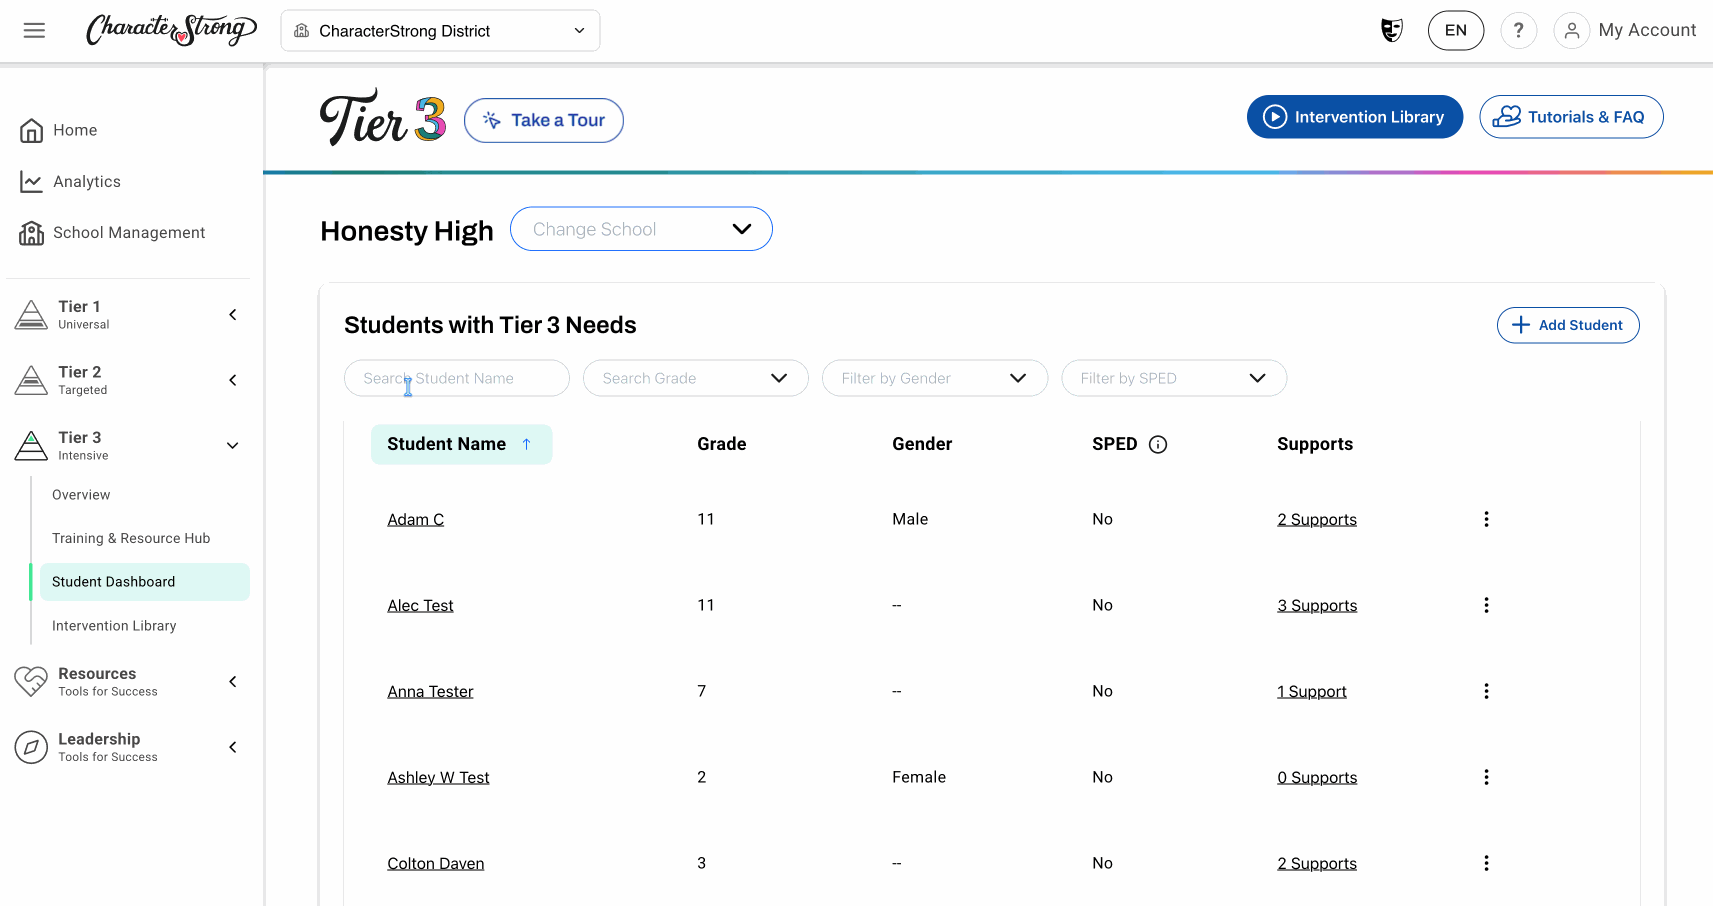Click the Add Student button

click(x=1568, y=325)
